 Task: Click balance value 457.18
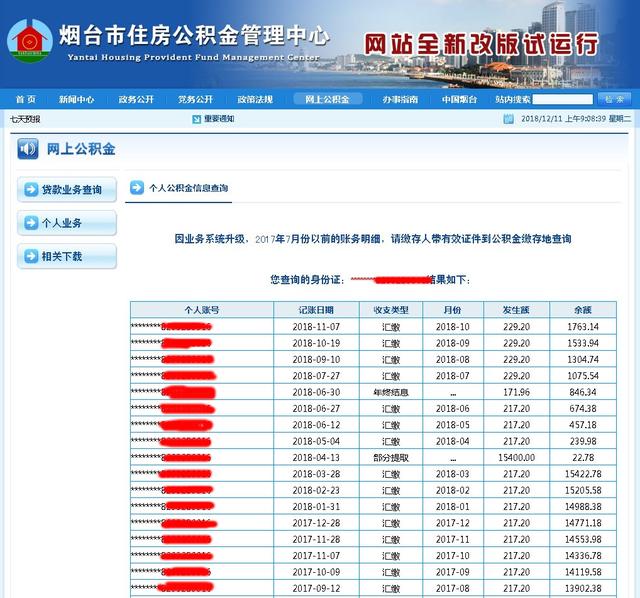[x=583, y=425]
